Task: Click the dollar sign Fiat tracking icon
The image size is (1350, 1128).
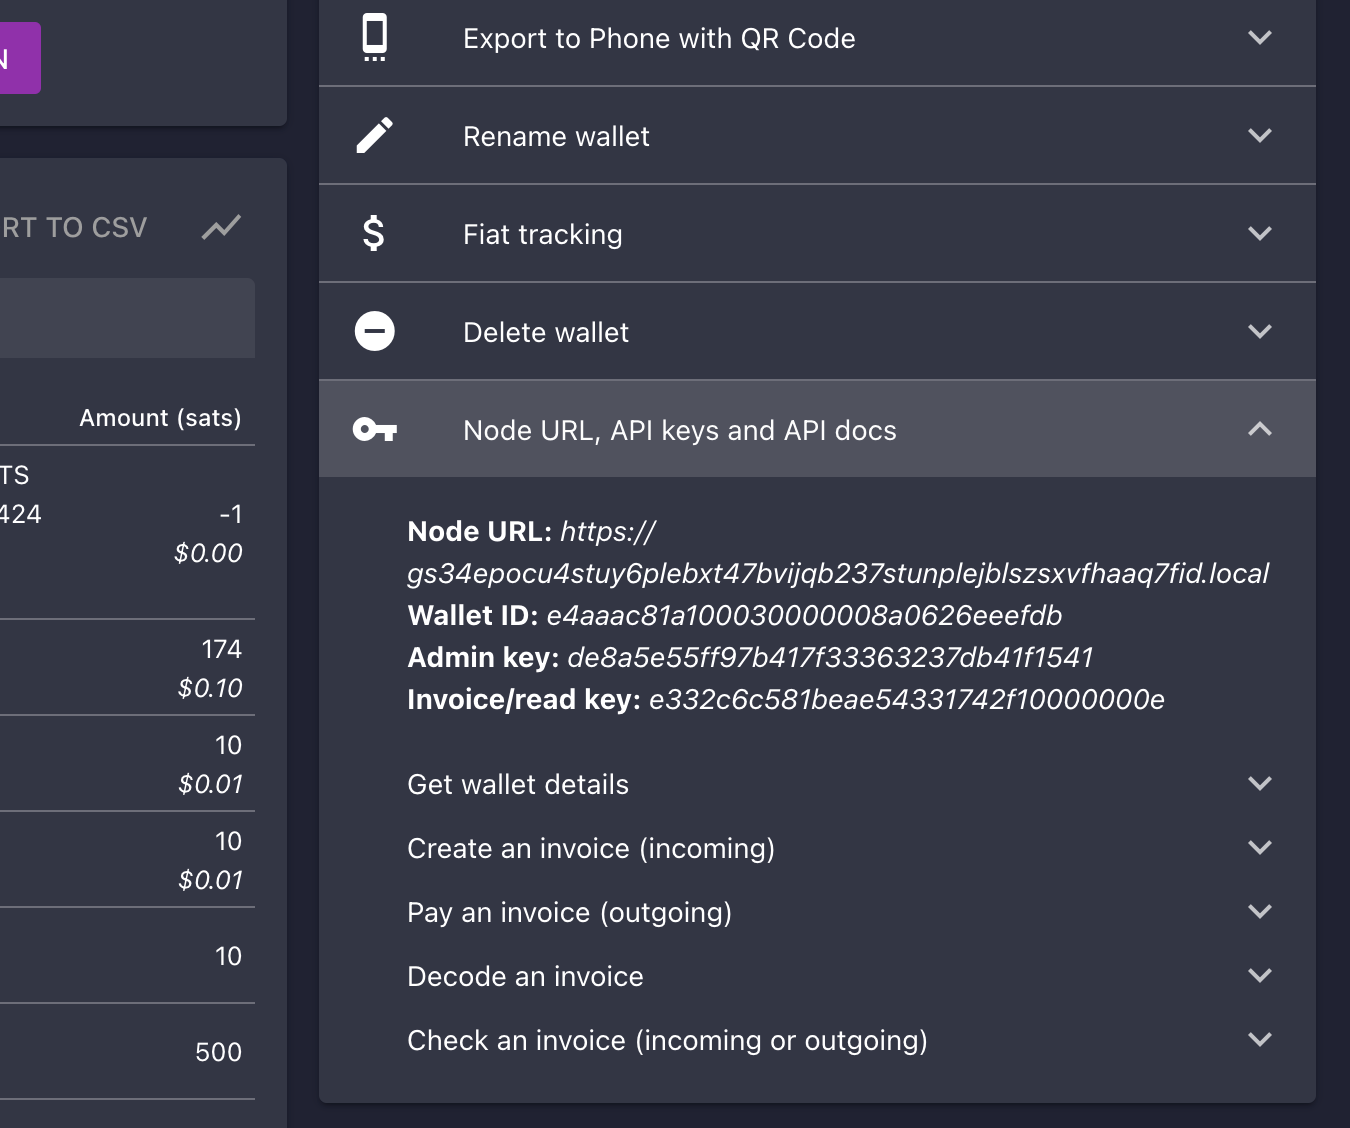Action: [374, 234]
